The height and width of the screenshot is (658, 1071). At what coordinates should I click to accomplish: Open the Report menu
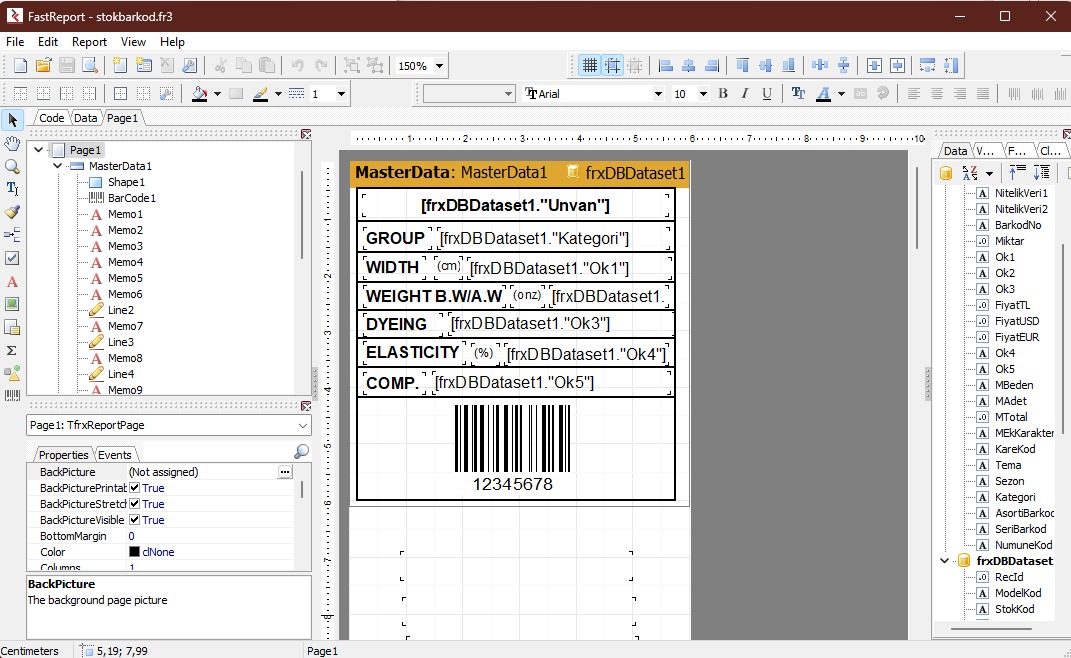coord(89,42)
